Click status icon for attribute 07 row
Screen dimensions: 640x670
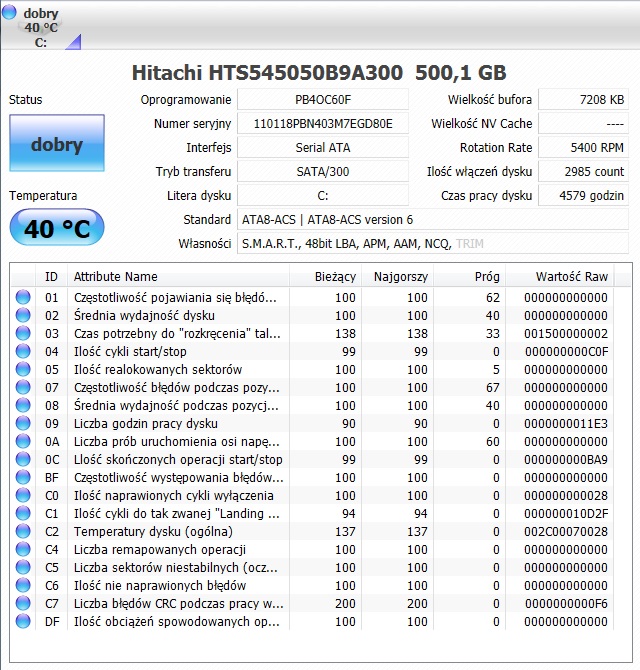point(23,387)
